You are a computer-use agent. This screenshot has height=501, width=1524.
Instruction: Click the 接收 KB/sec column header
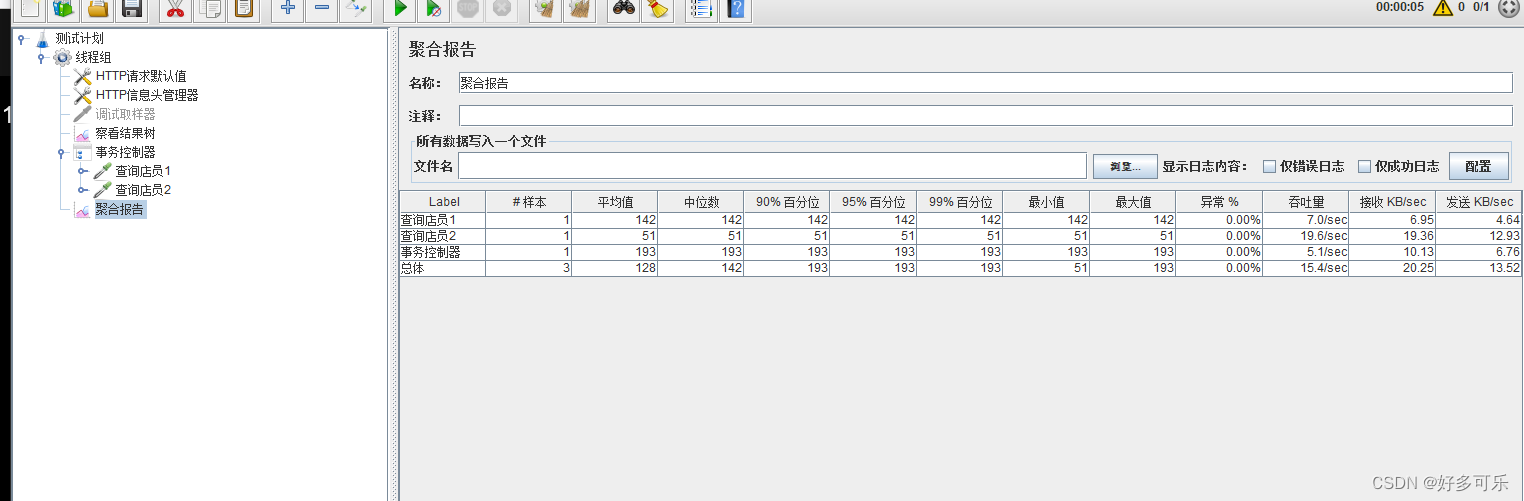coord(1392,202)
